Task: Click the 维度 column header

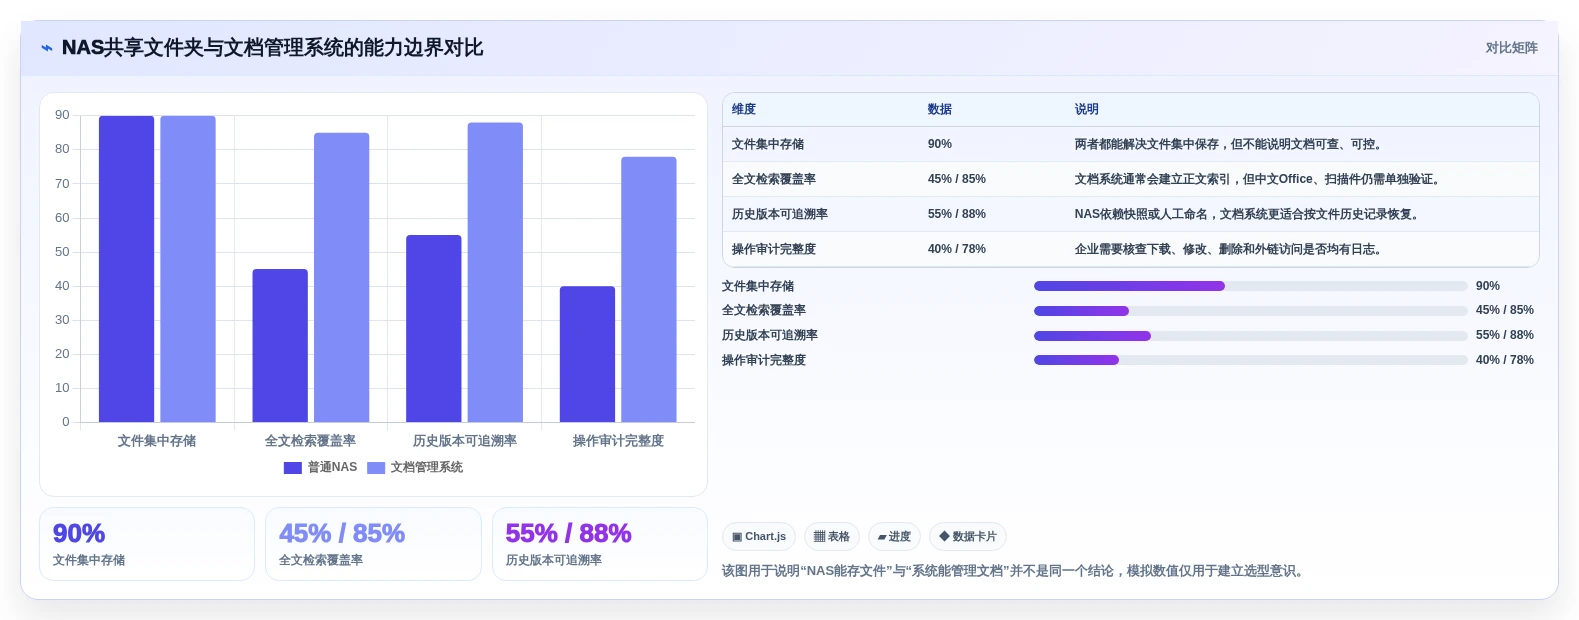Action: click(744, 110)
